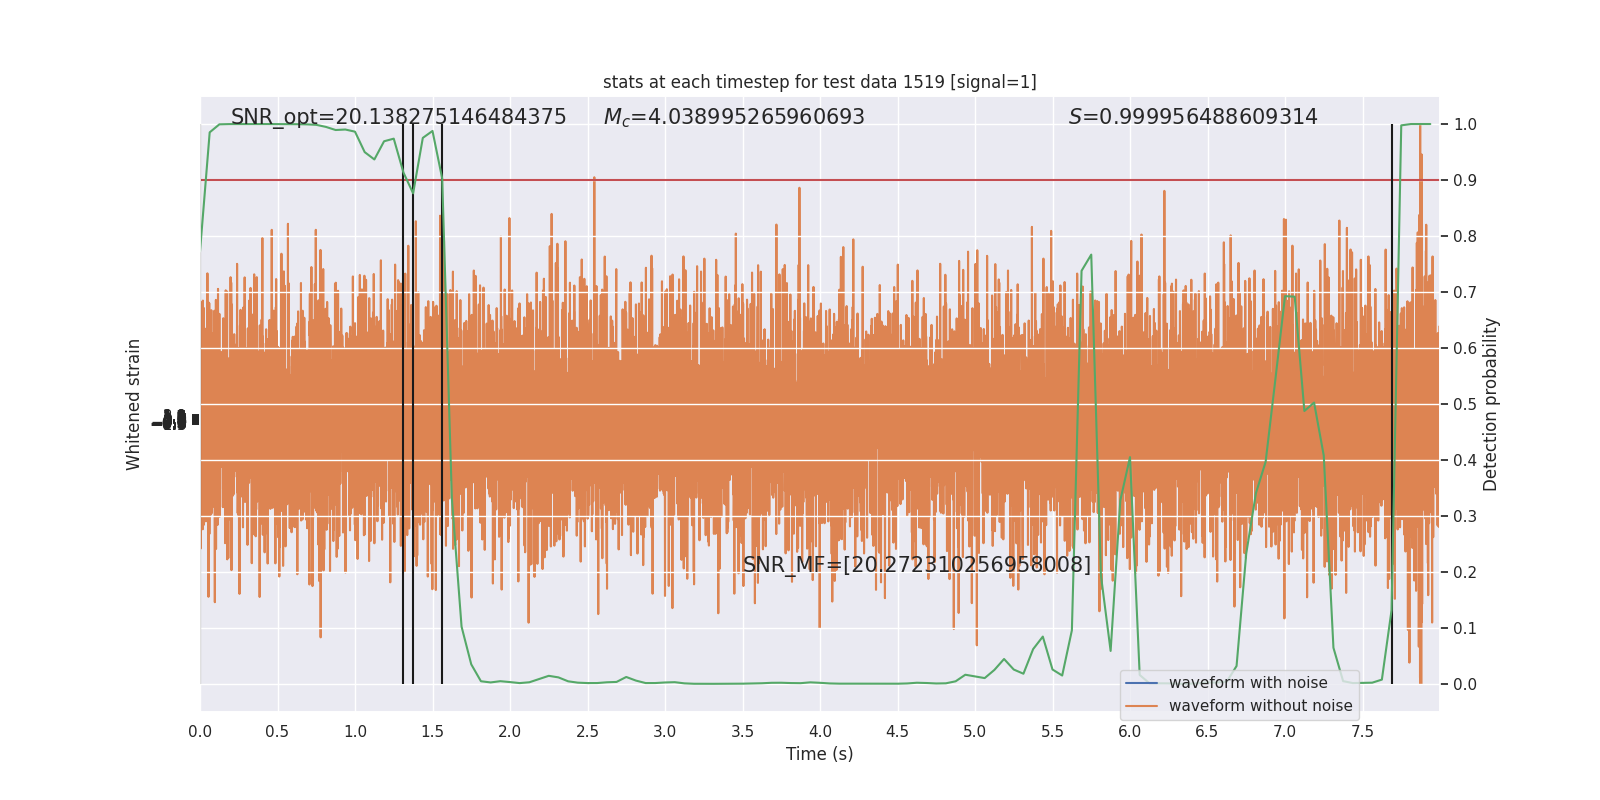The width and height of the screenshot is (1600, 800).
Task: Click the 0.9 detection probability tick
Action: click(x=1465, y=181)
